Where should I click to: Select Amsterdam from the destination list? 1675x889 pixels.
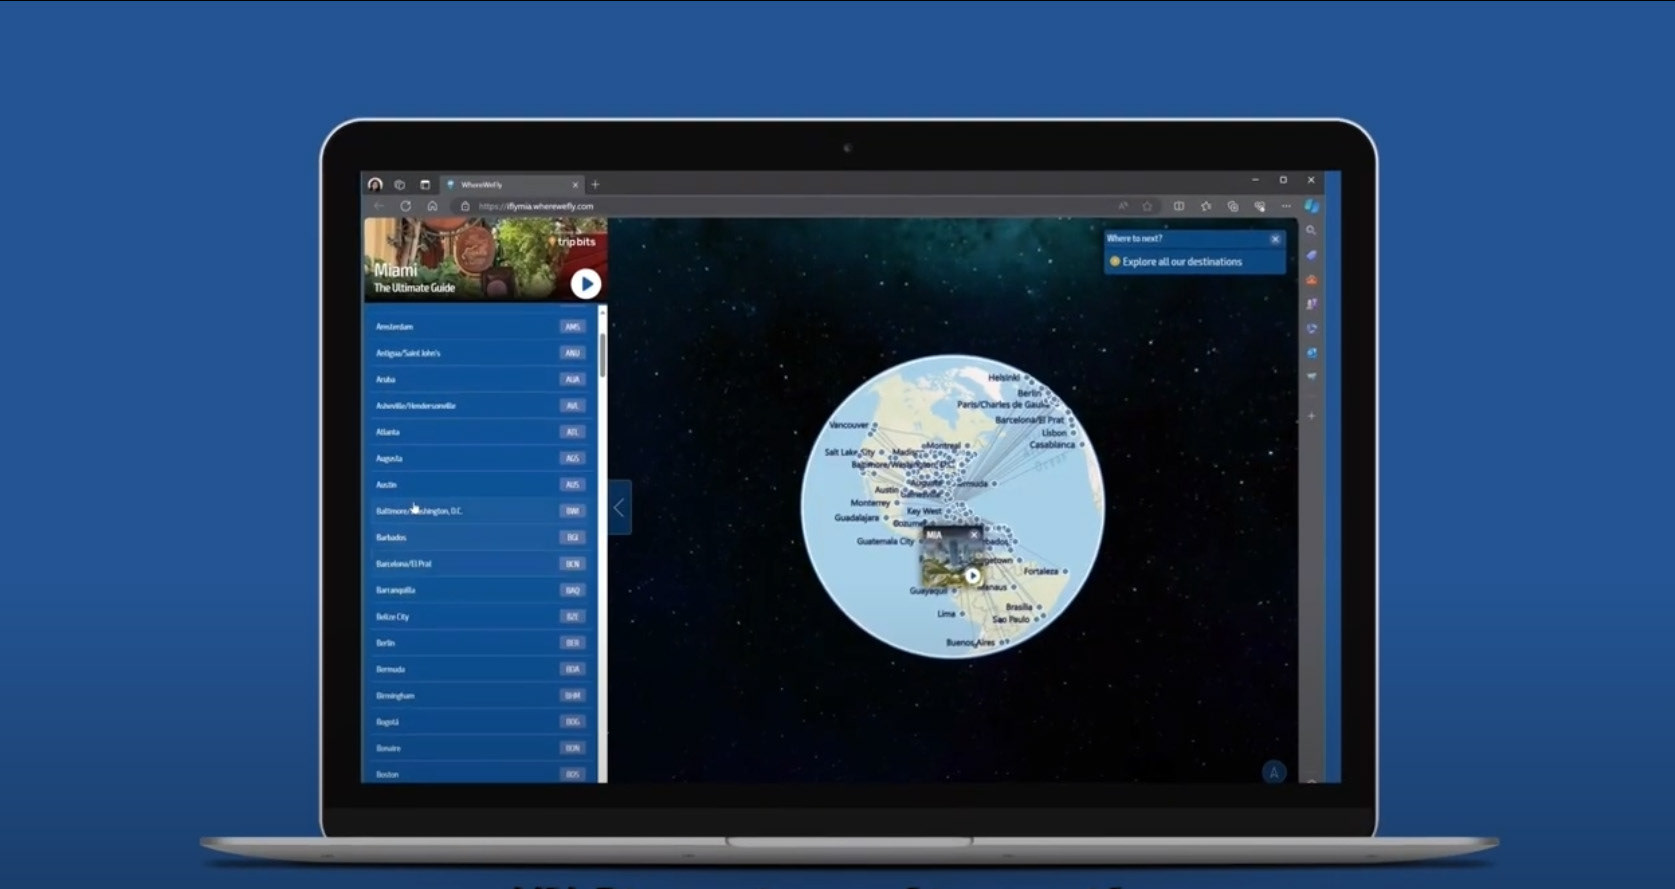click(x=479, y=327)
